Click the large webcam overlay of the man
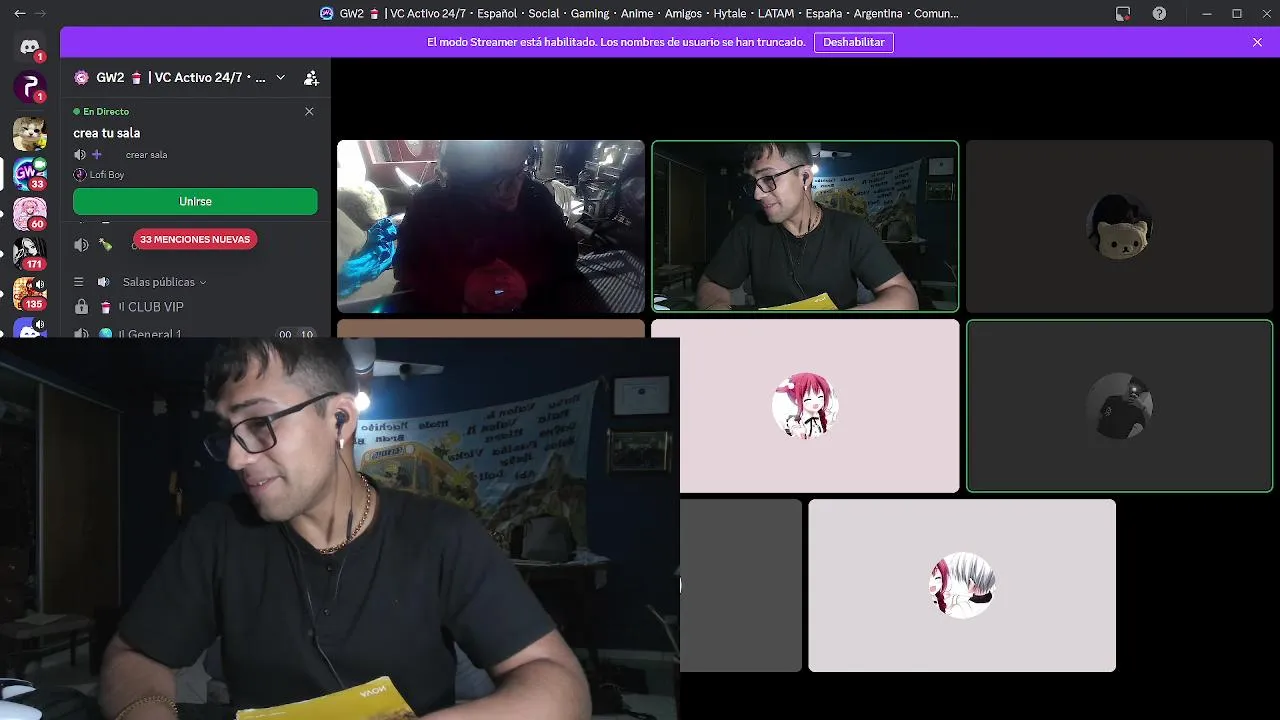1280x720 pixels. coord(340,529)
